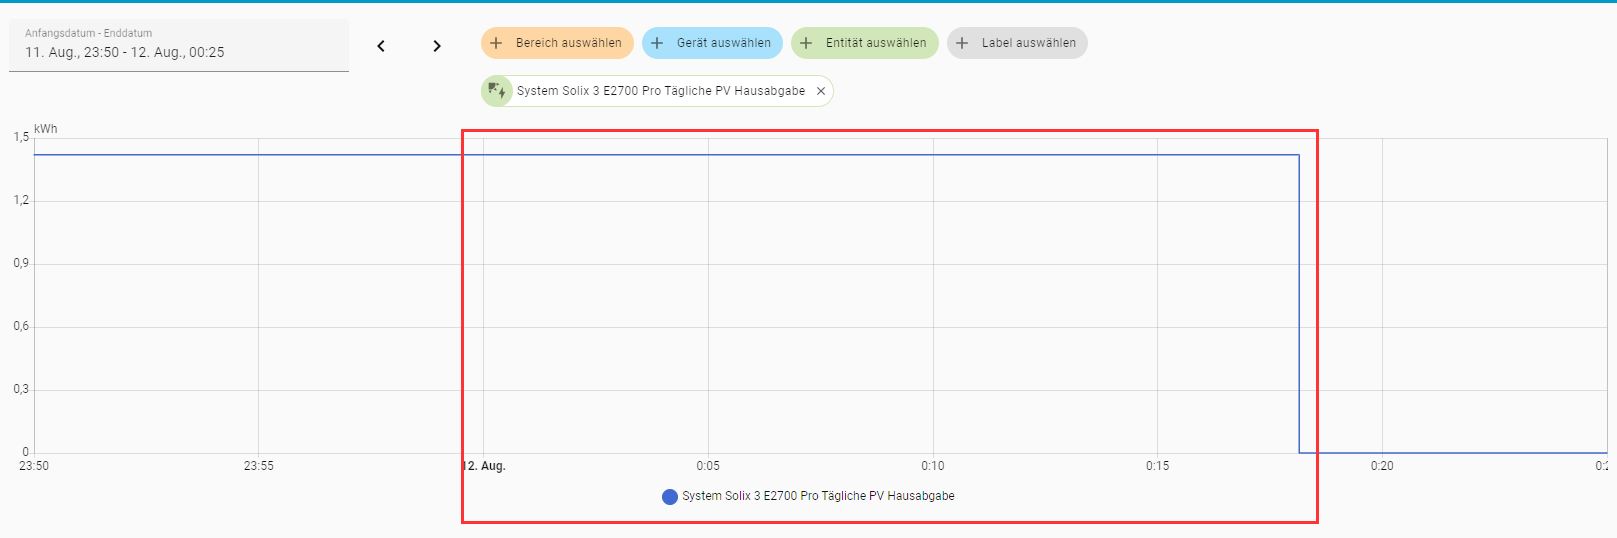Click the System Solix 3 E2700 chip name
This screenshot has width=1617, height=538.
click(660, 91)
